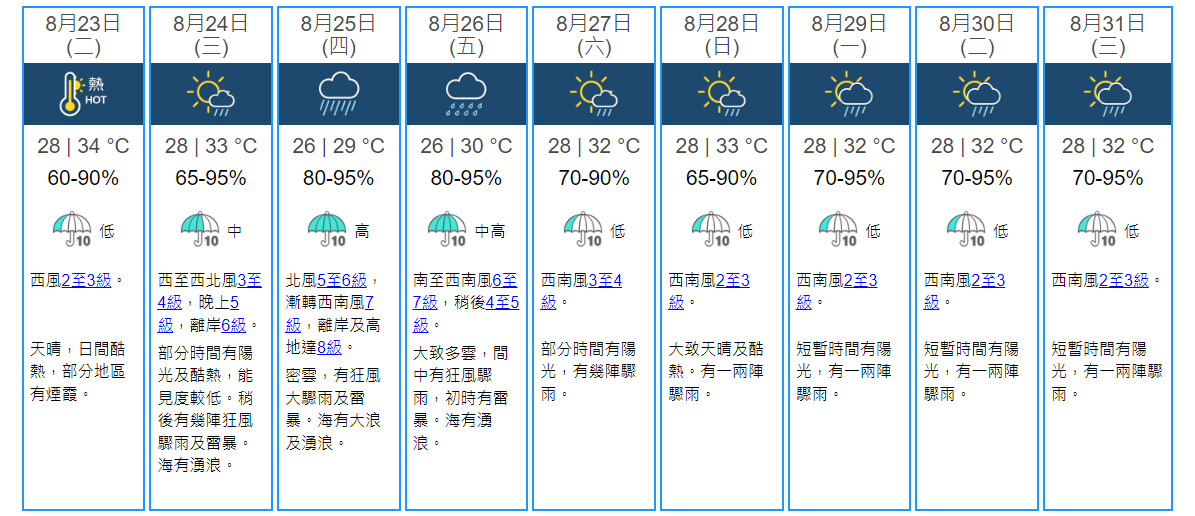Click the weather icon for 8月29日
1195x516 pixels.
[x=849, y=94]
